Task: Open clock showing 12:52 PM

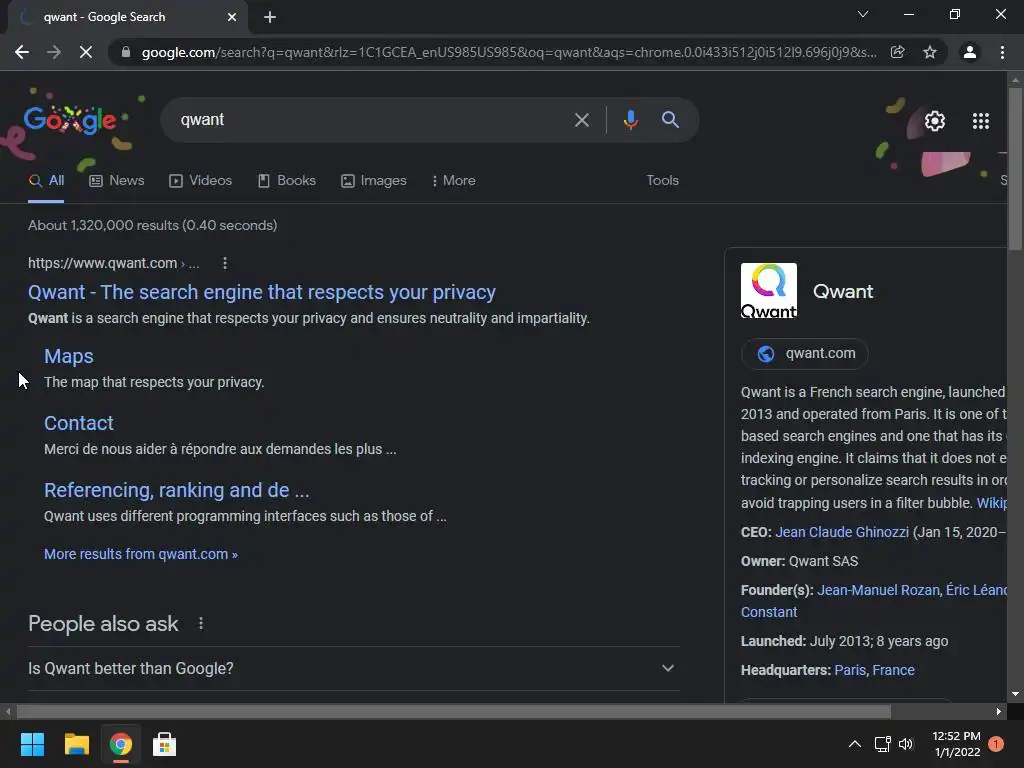Action: (x=956, y=744)
